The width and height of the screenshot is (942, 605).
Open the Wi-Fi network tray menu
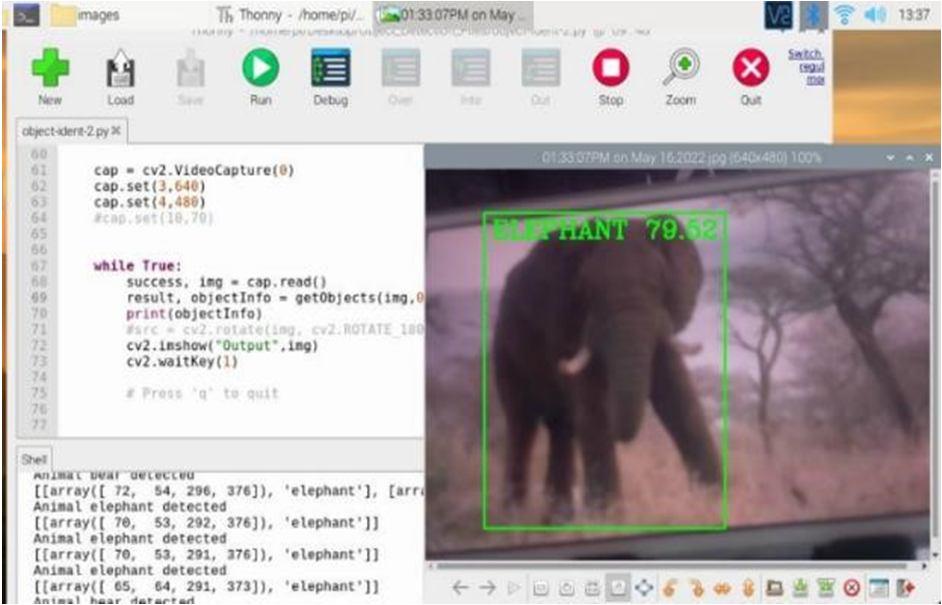click(x=844, y=14)
